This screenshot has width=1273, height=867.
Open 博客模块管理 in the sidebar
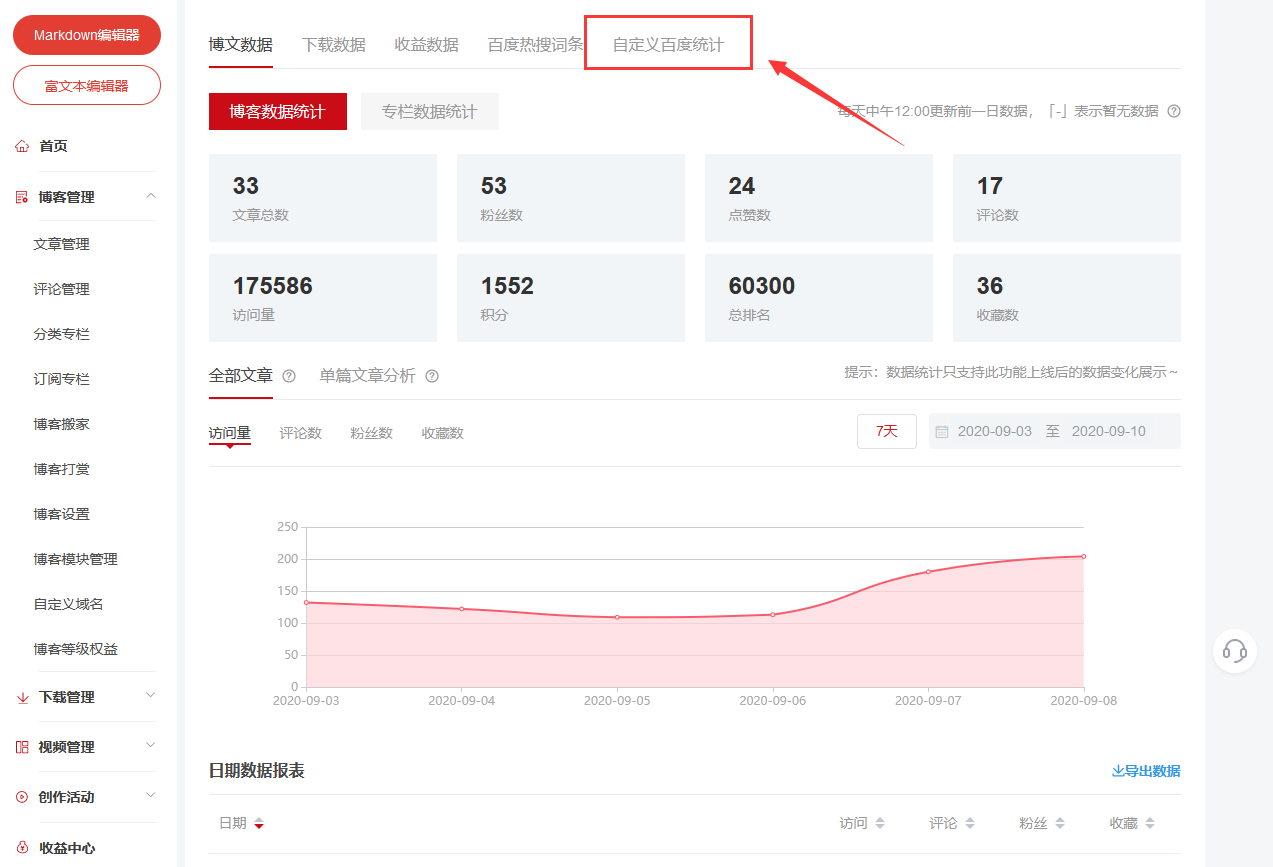click(75, 559)
